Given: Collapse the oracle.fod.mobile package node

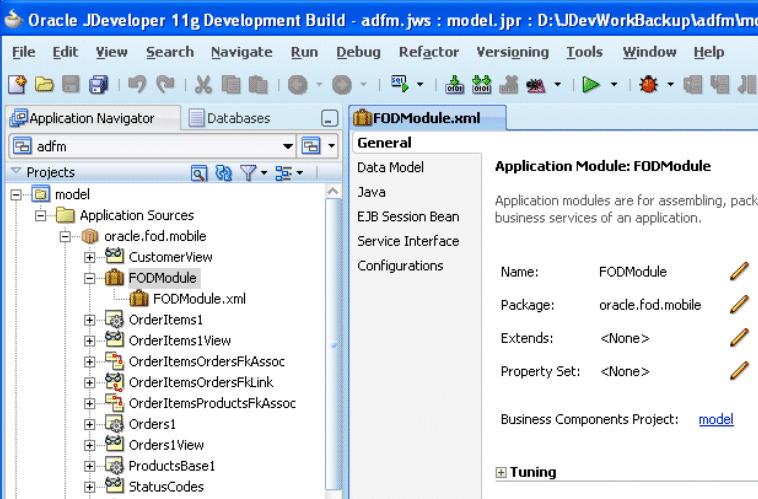Looking at the screenshot, I should tap(65, 236).
